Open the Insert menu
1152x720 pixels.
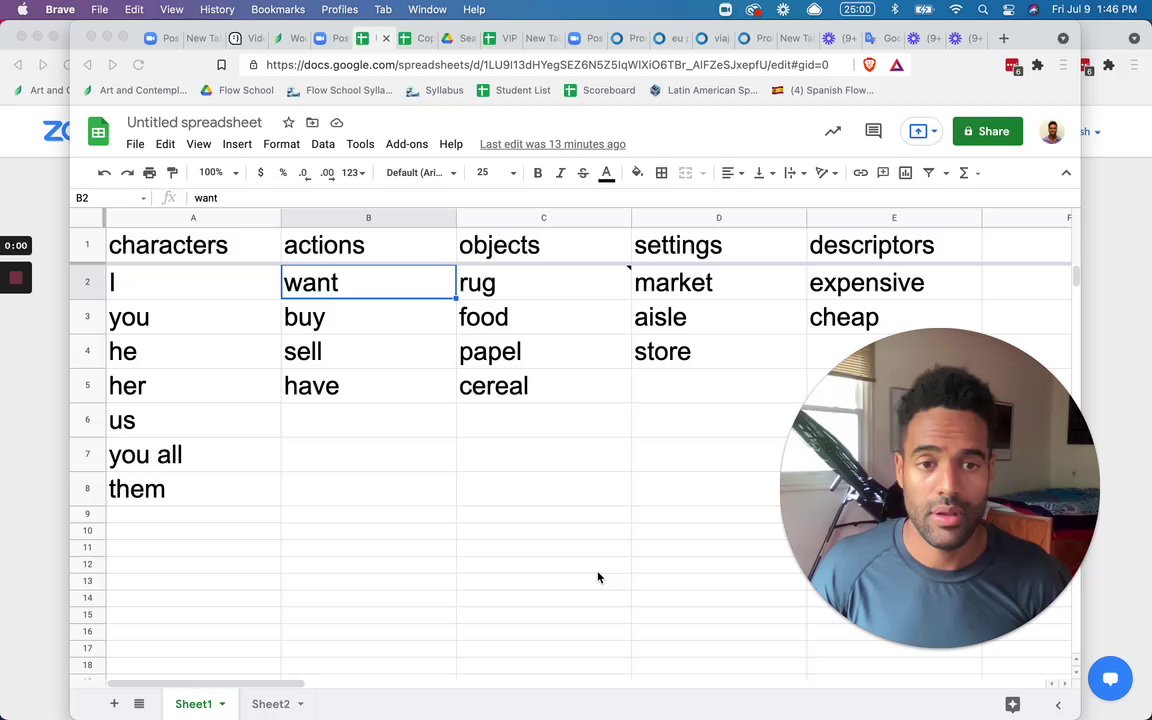pos(237,144)
